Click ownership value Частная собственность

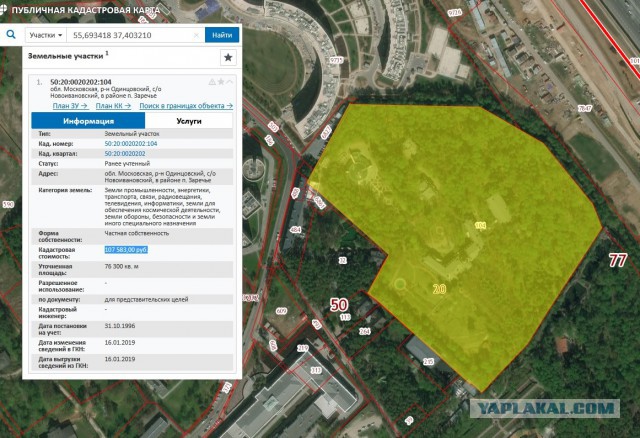tap(137, 233)
